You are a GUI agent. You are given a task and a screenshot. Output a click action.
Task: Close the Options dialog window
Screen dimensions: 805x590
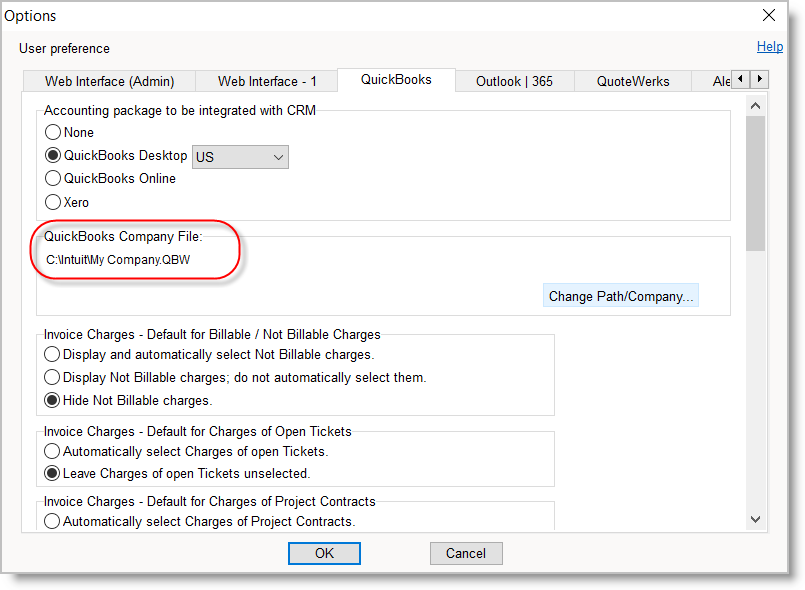click(769, 15)
